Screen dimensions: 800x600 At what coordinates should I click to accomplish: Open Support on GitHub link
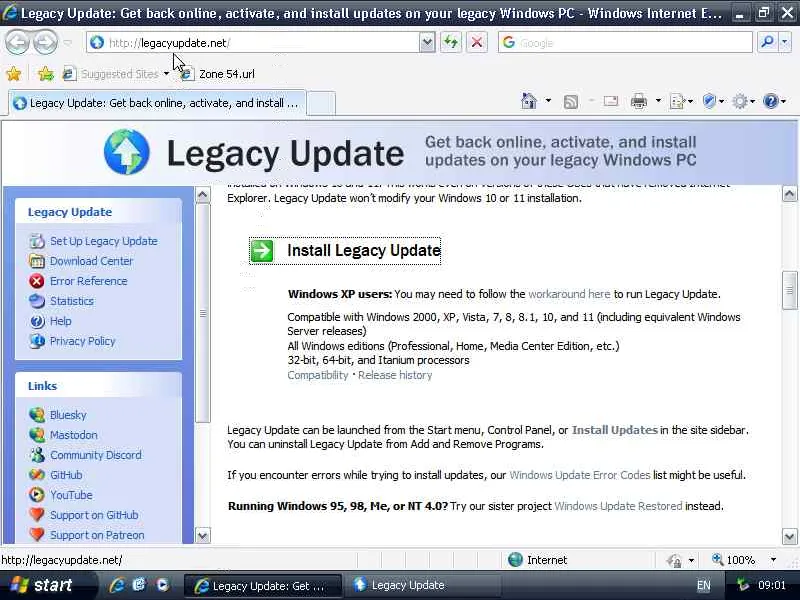[x=94, y=515]
